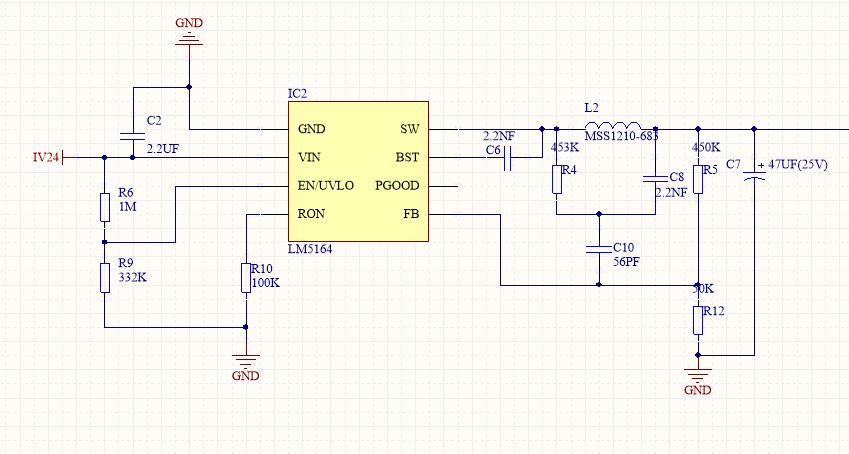Click the "2.2NF" value above C6
The height and width of the screenshot is (454, 849).
tap(499, 137)
